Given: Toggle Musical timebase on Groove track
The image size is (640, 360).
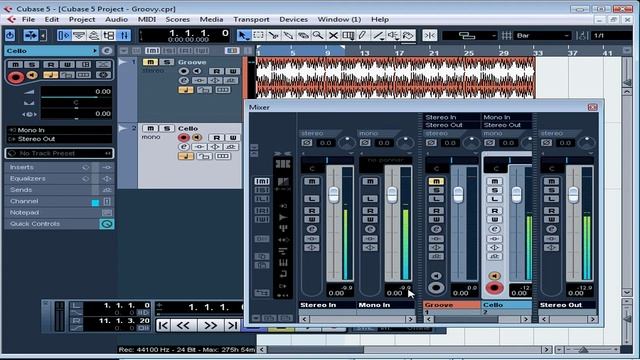Looking at the screenshot, I should pos(186,90).
